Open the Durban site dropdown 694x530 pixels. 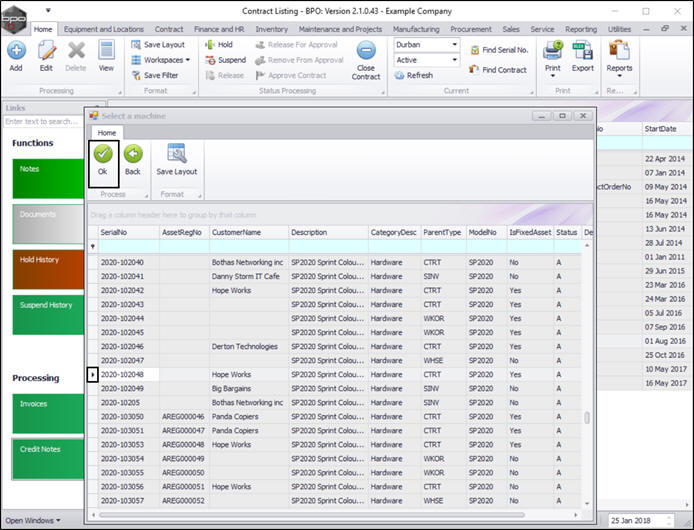(453, 45)
